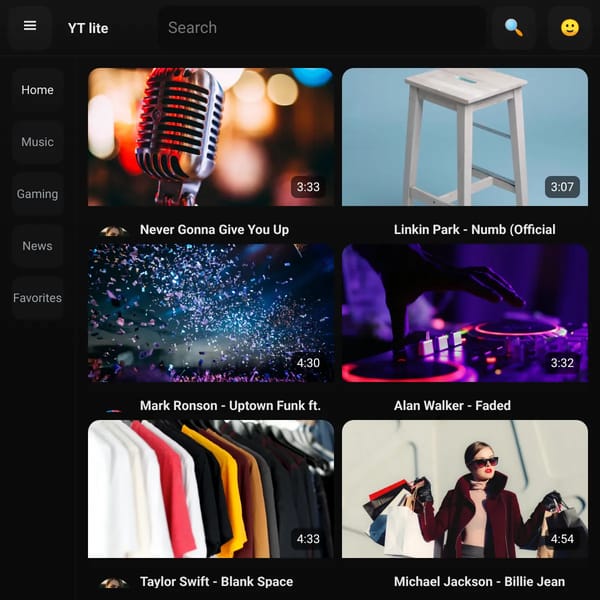The width and height of the screenshot is (600, 600).
Task: Click the YT lite logo text
Action: tap(88, 28)
